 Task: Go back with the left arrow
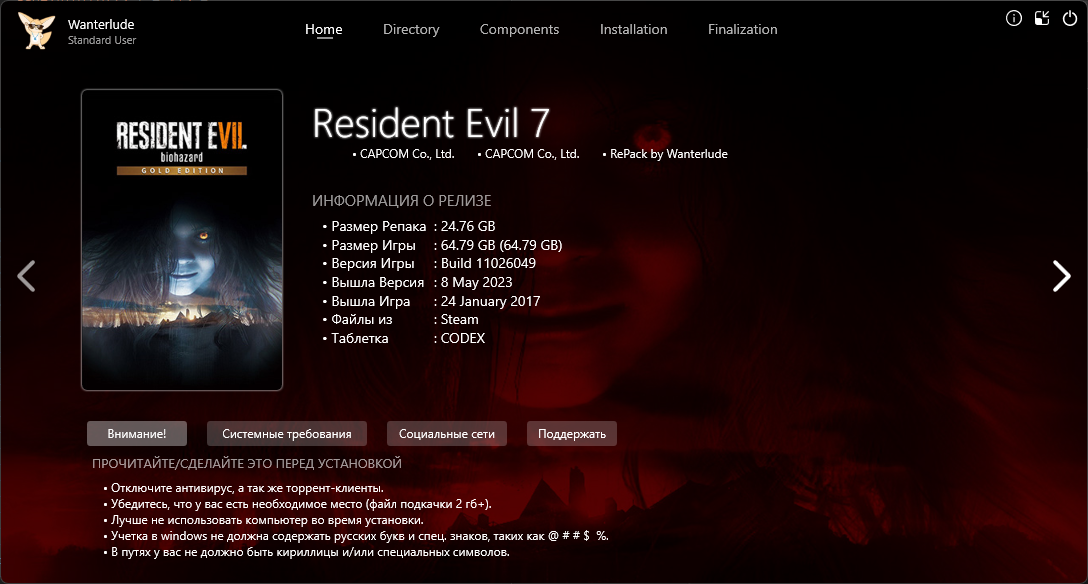click(x=27, y=276)
